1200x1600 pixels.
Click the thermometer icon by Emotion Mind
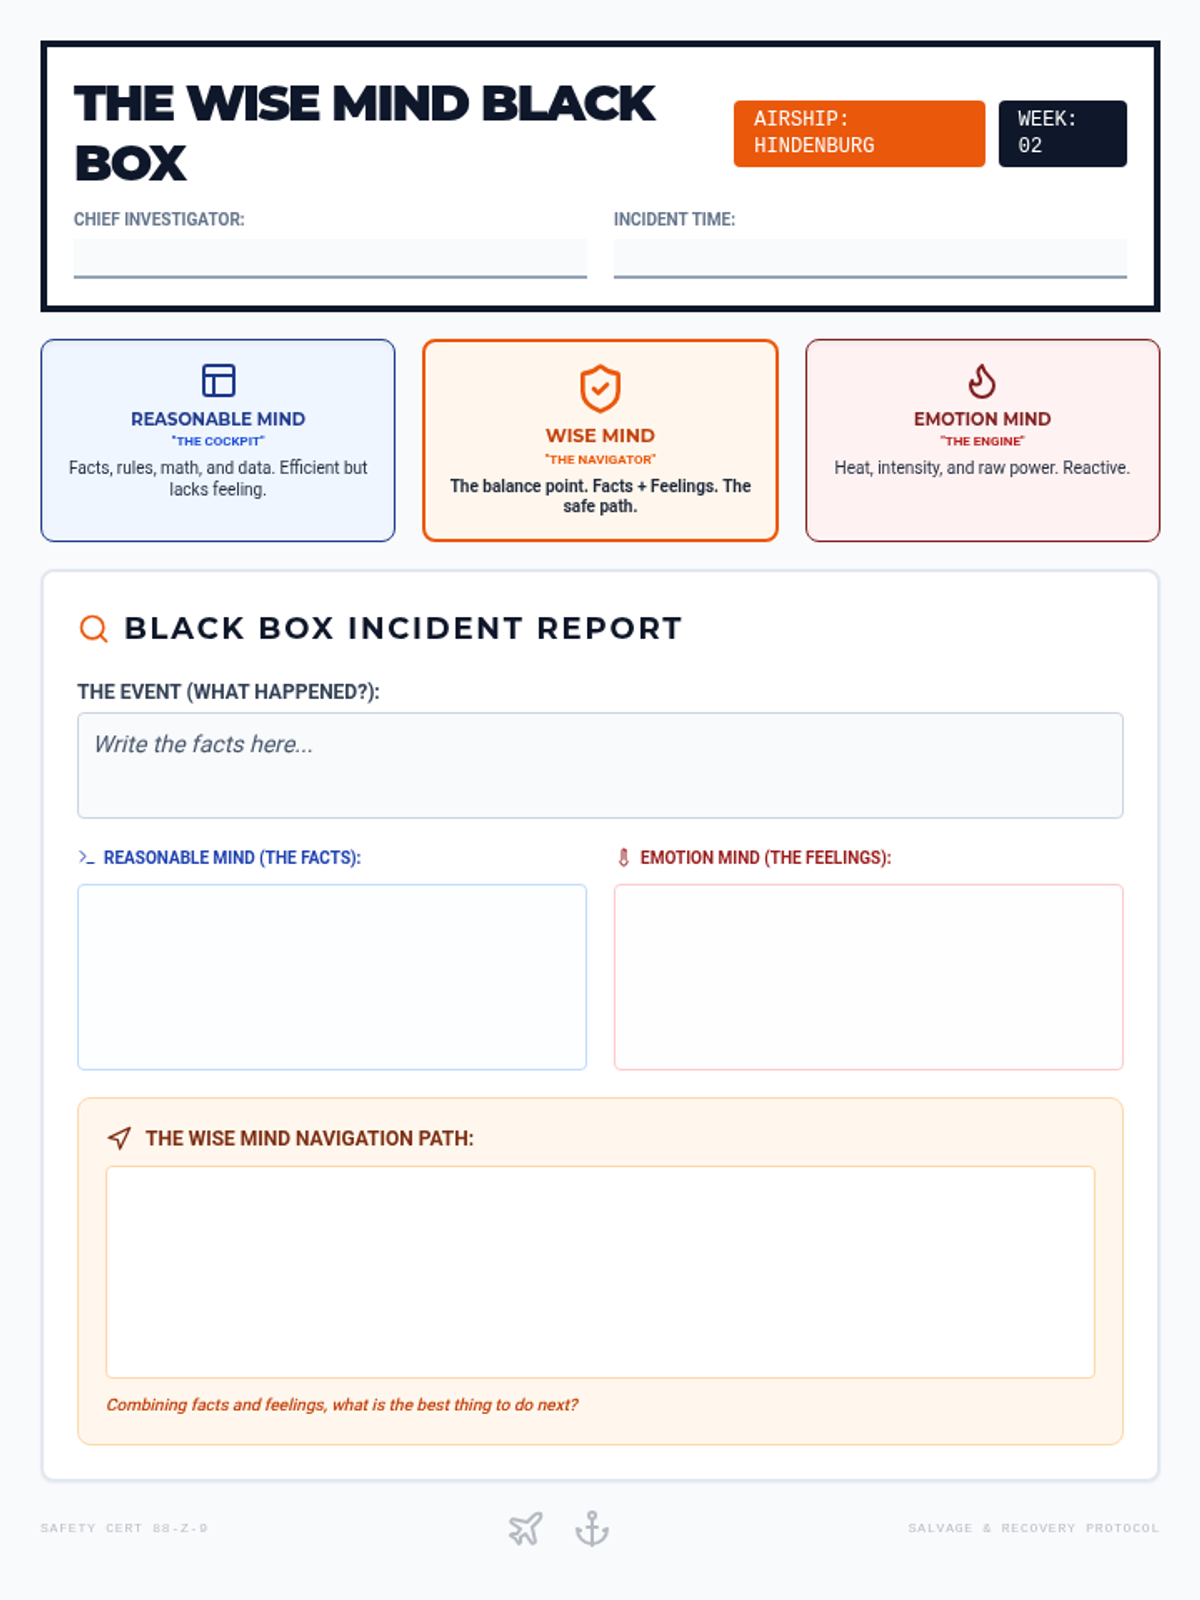click(623, 857)
